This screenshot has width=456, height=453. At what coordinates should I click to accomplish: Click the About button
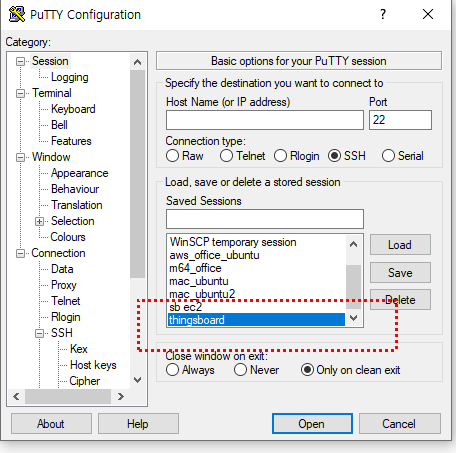[51, 424]
